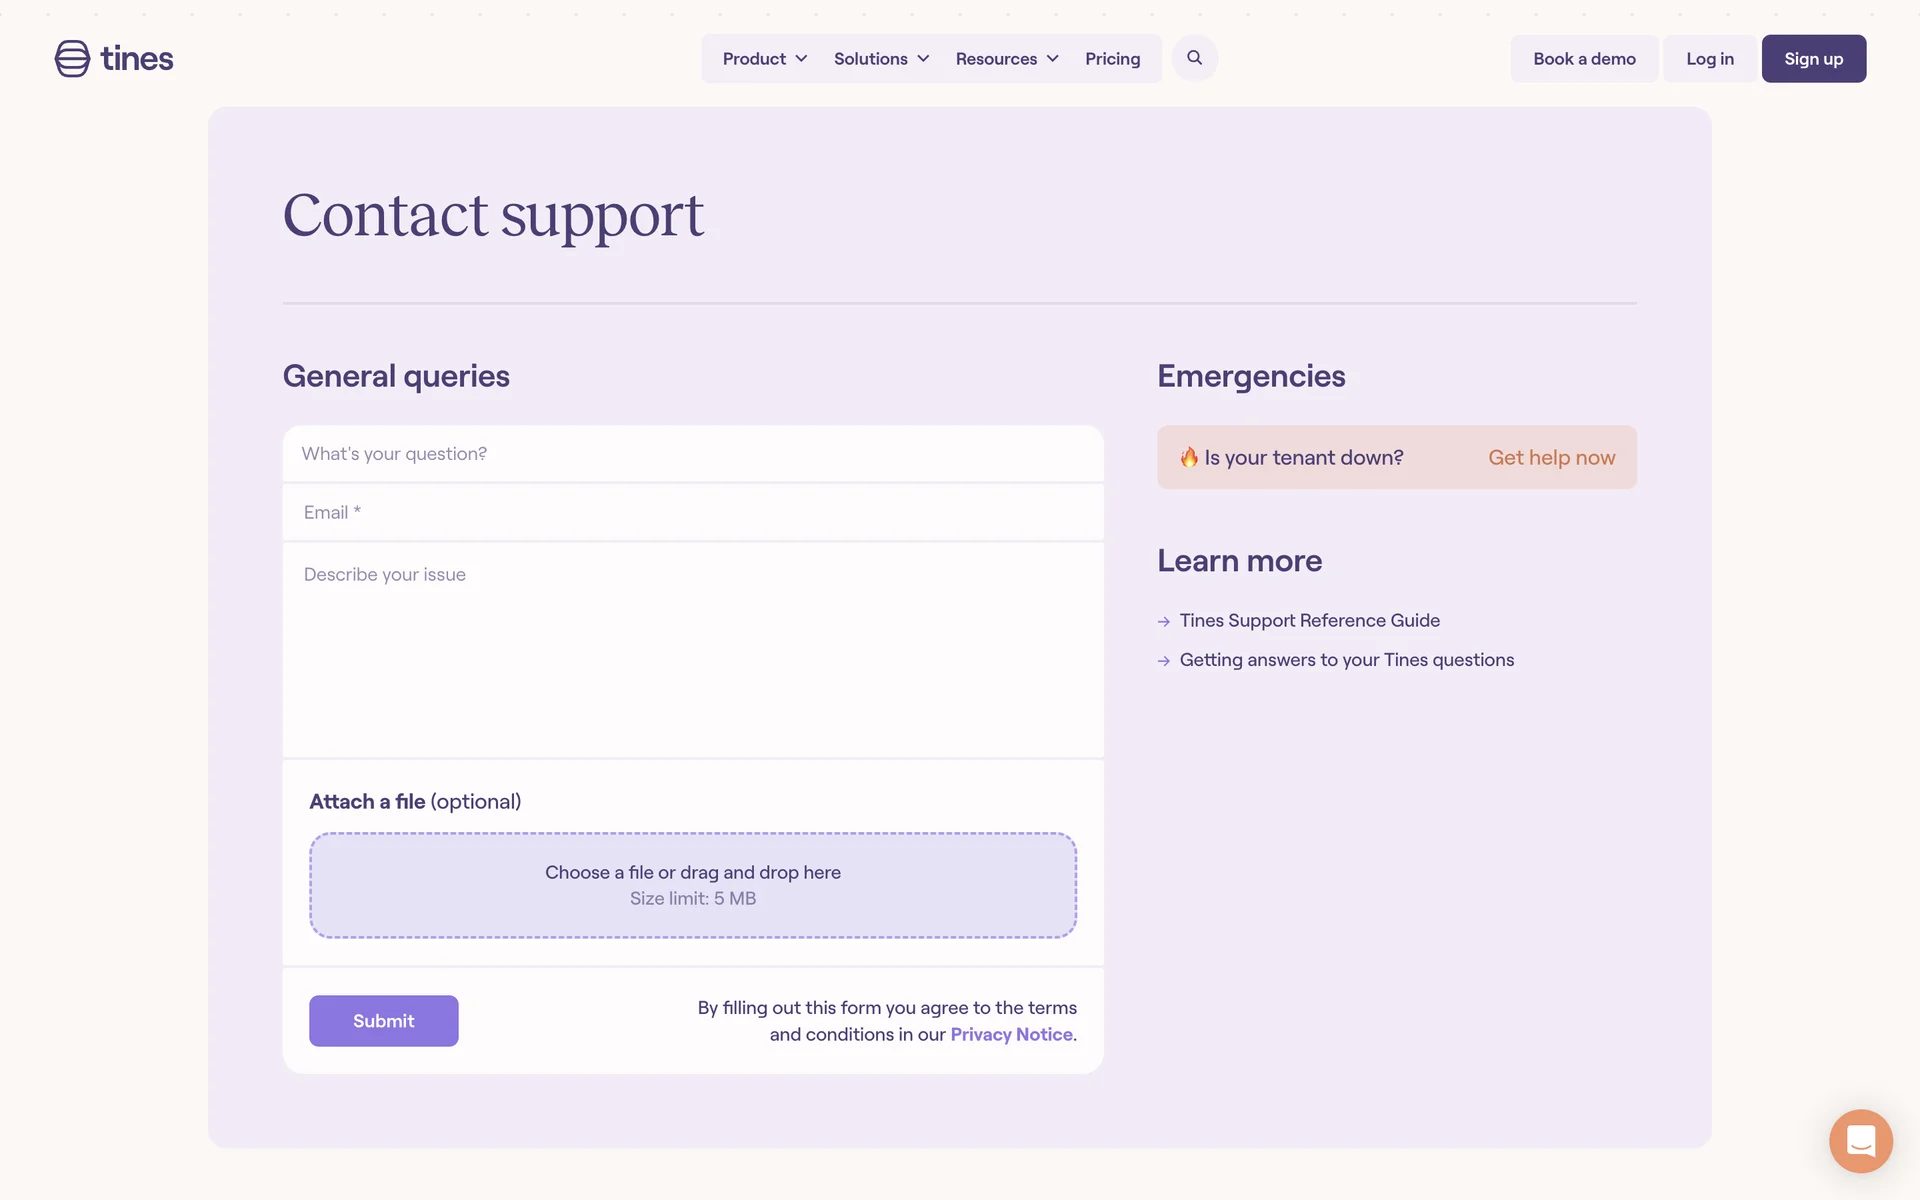Click Book a demo
Viewport: 1920px width, 1200px height.
pos(1584,59)
